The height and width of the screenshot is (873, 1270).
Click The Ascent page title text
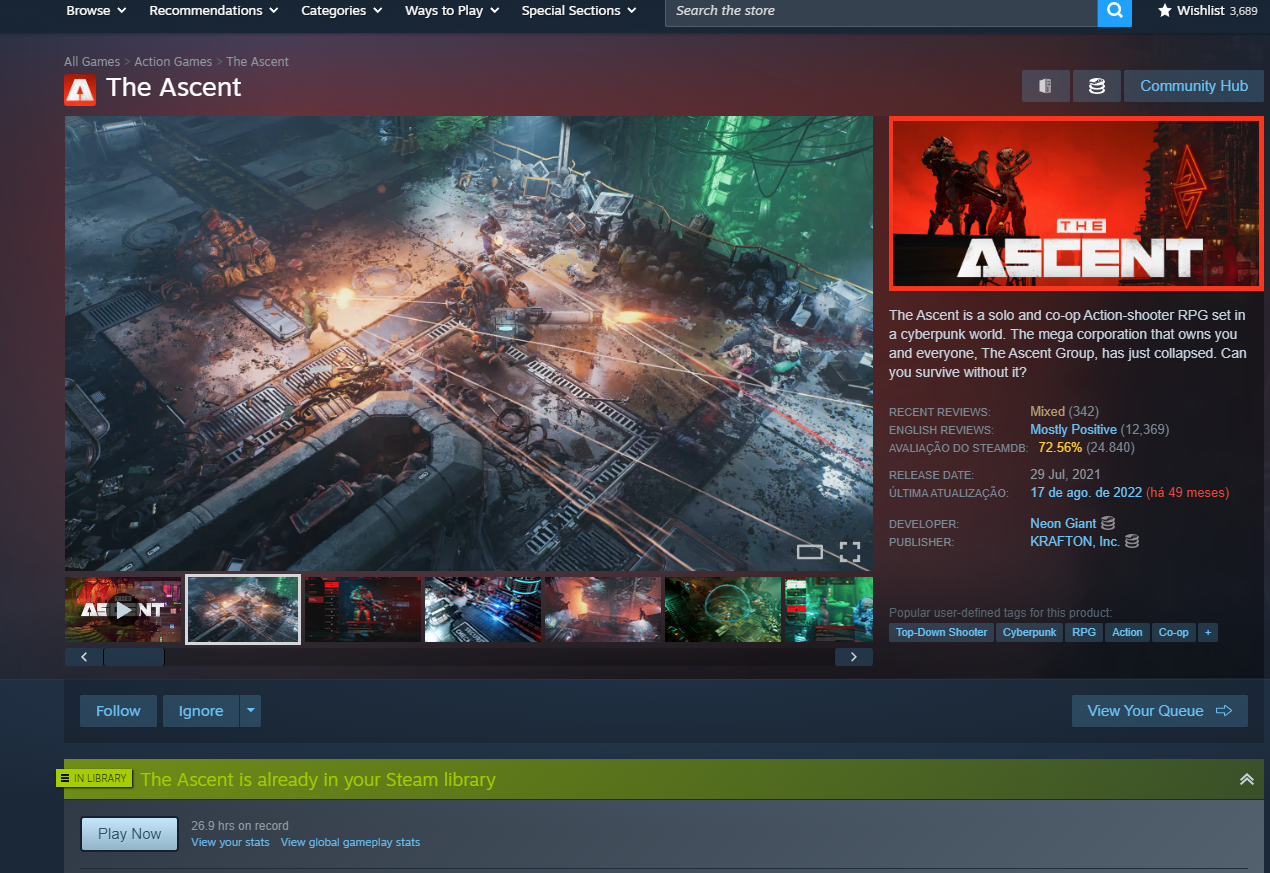tap(174, 87)
